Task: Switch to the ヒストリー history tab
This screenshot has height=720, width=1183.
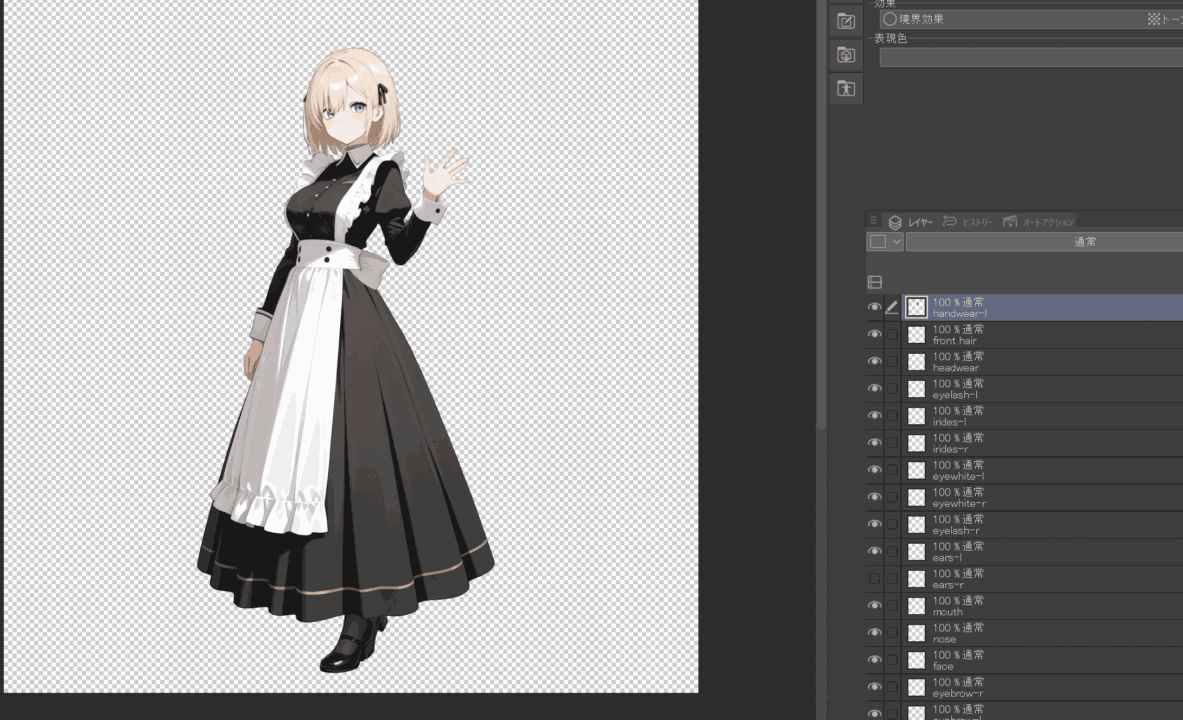Action: (x=968, y=222)
